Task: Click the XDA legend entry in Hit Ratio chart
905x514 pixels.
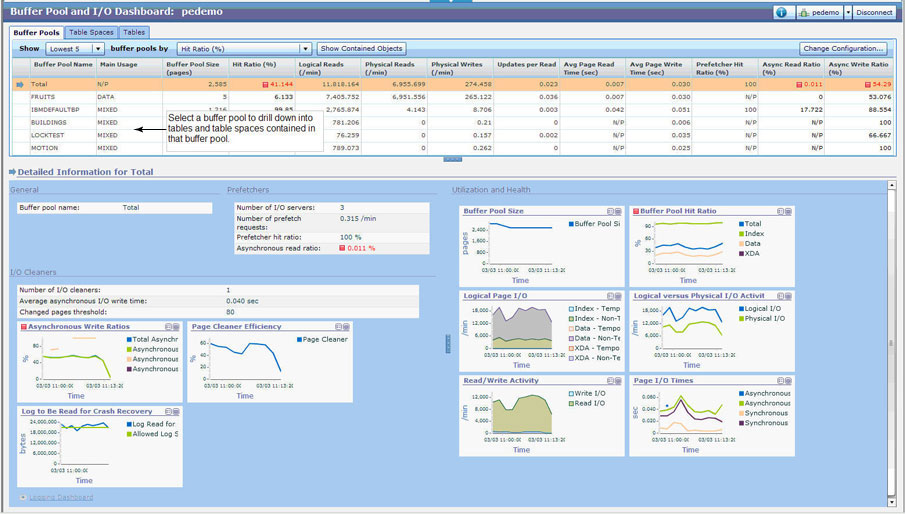Action: (x=749, y=254)
